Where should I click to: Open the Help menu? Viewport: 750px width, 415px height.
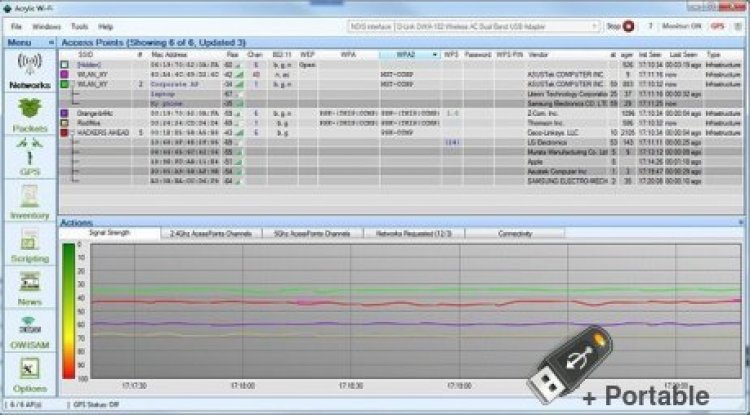[x=106, y=27]
